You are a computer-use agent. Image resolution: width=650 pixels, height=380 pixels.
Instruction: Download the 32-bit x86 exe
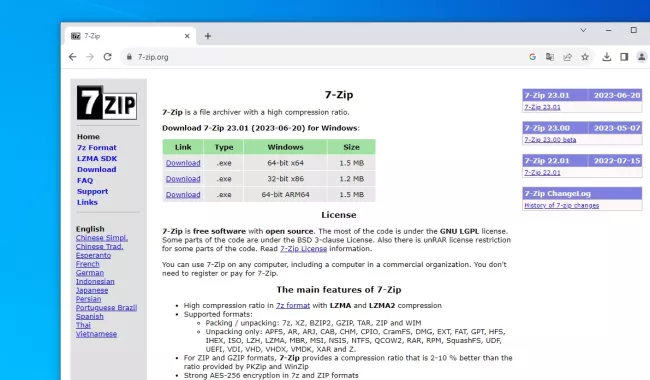tap(183, 179)
